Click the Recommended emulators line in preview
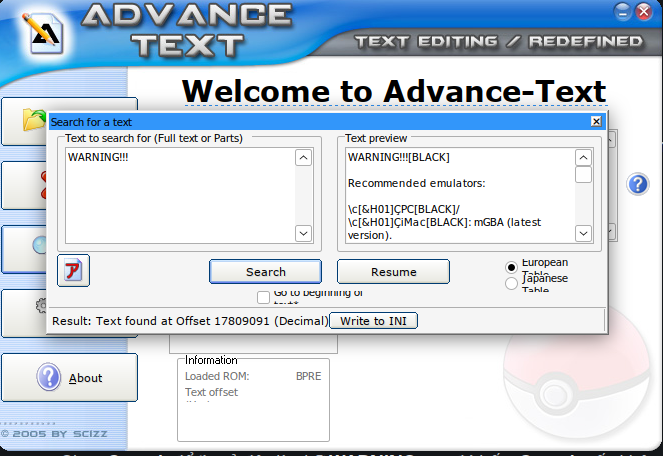Screen dimensions: 663x456 click(416, 183)
